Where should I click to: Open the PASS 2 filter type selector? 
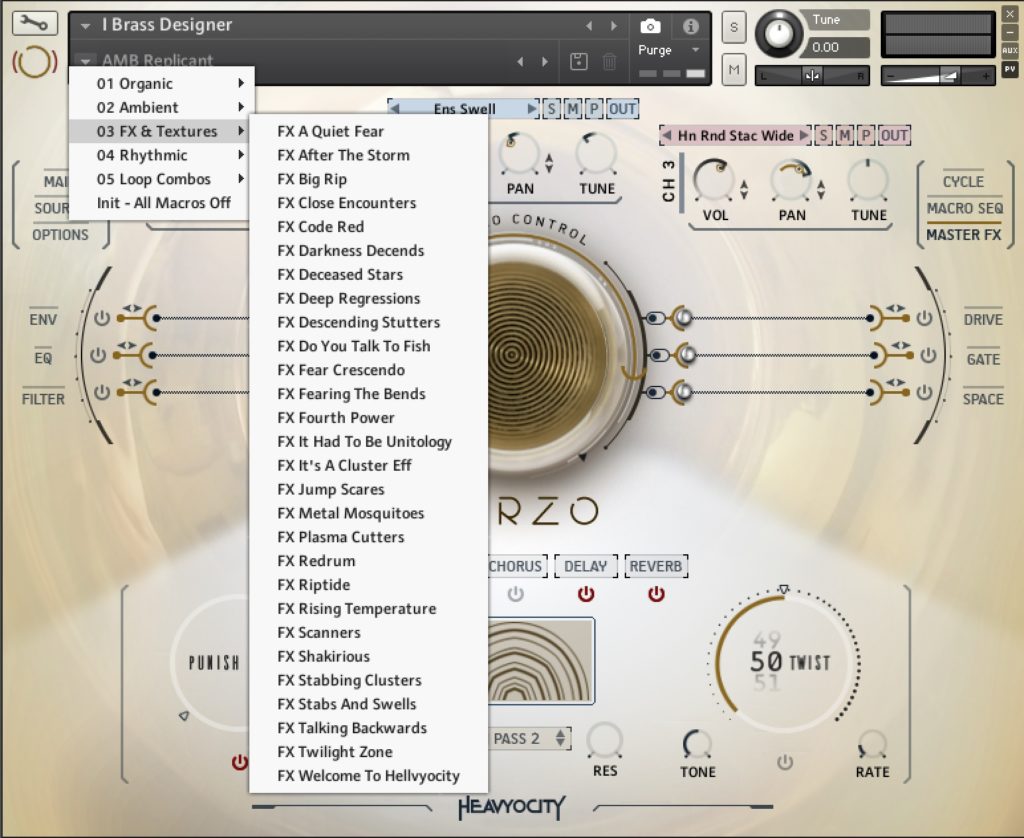click(530, 738)
